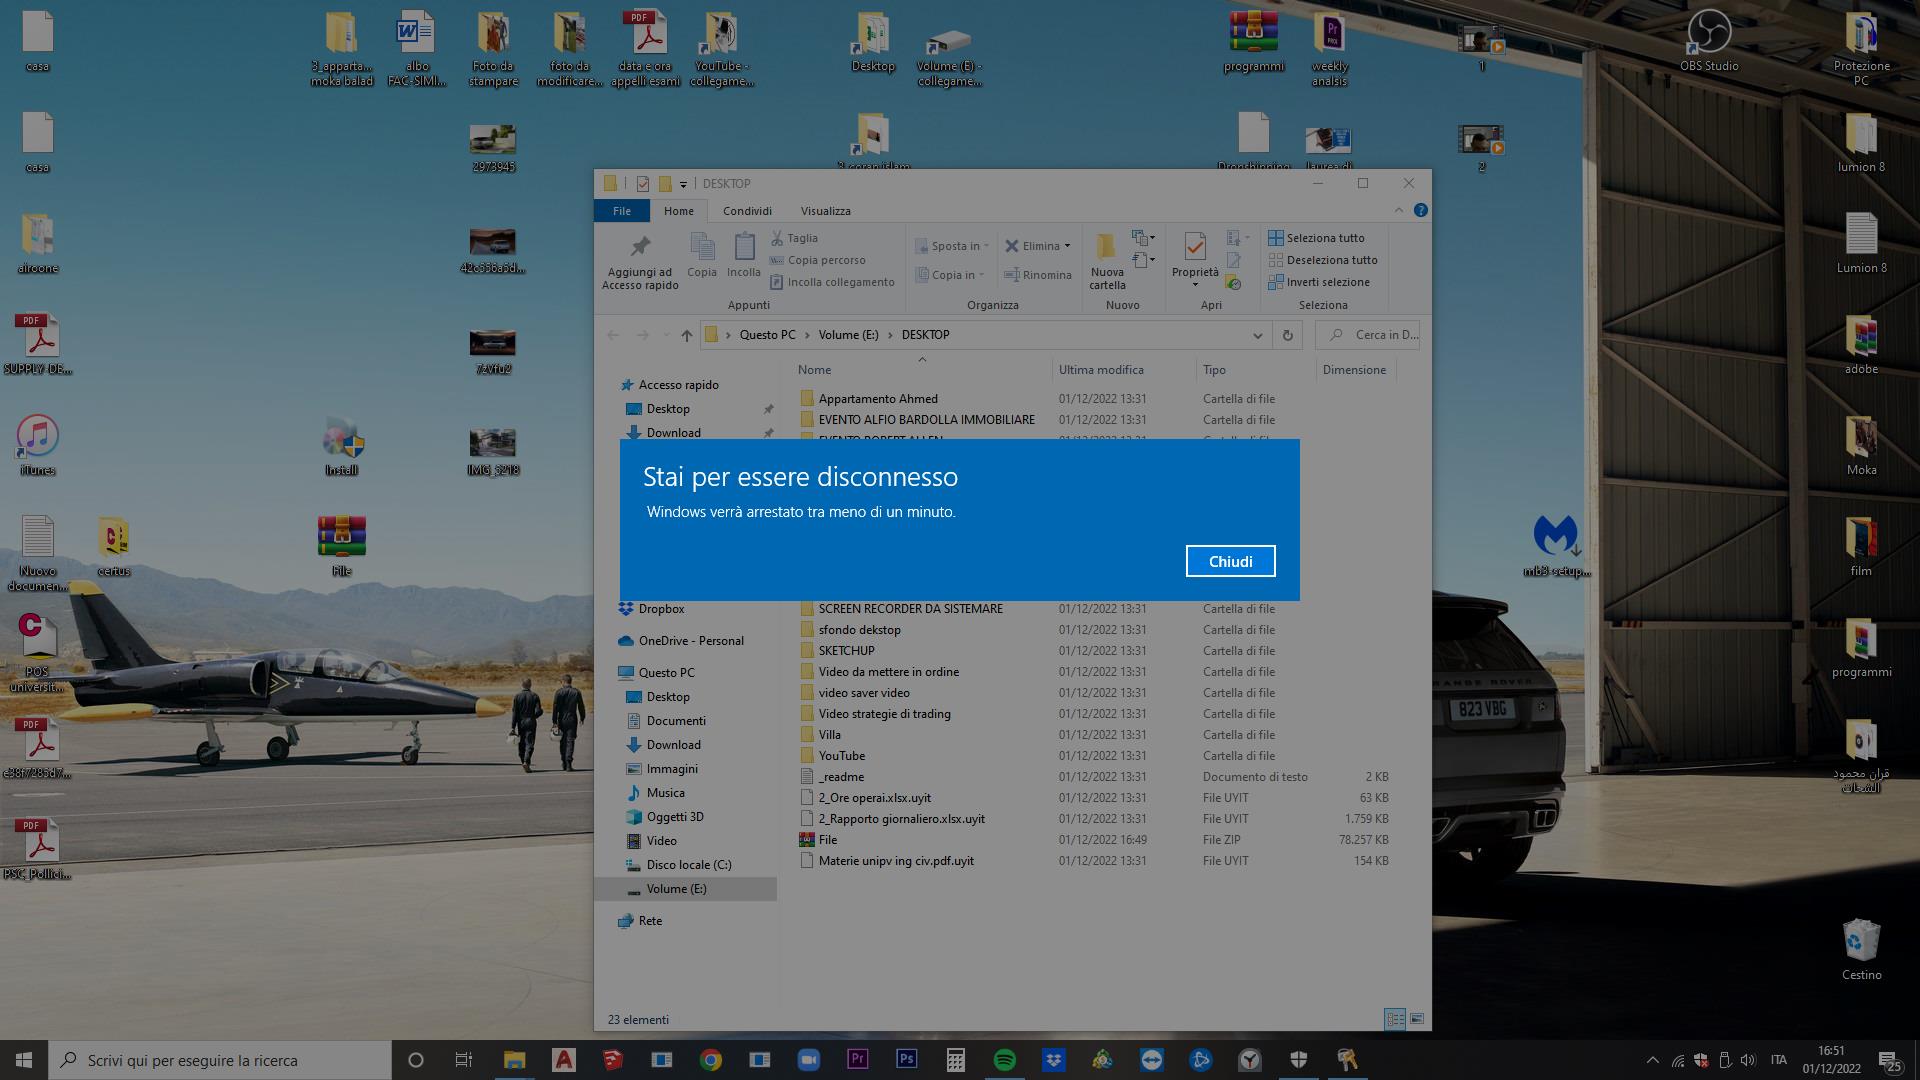
Task: Open address bar history dropdown chevron
Action: (1257, 335)
